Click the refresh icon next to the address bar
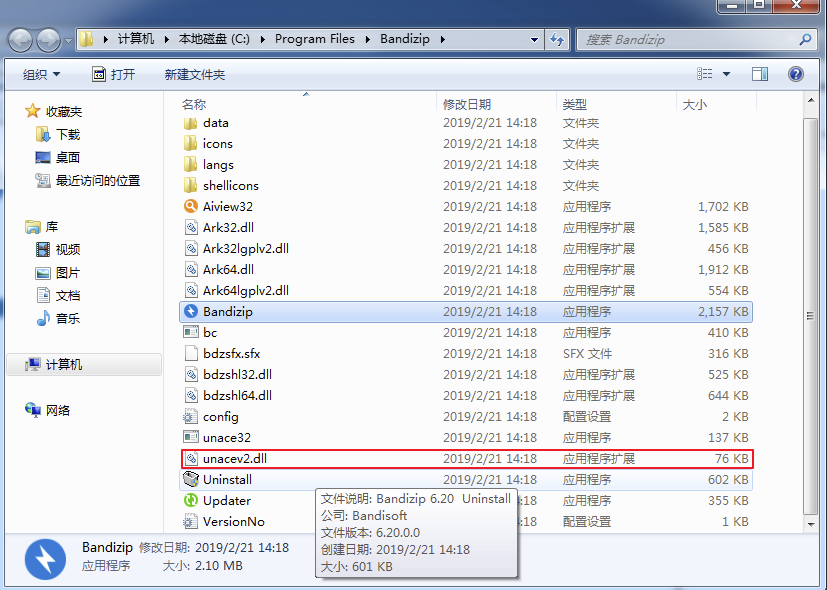 point(557,40)
